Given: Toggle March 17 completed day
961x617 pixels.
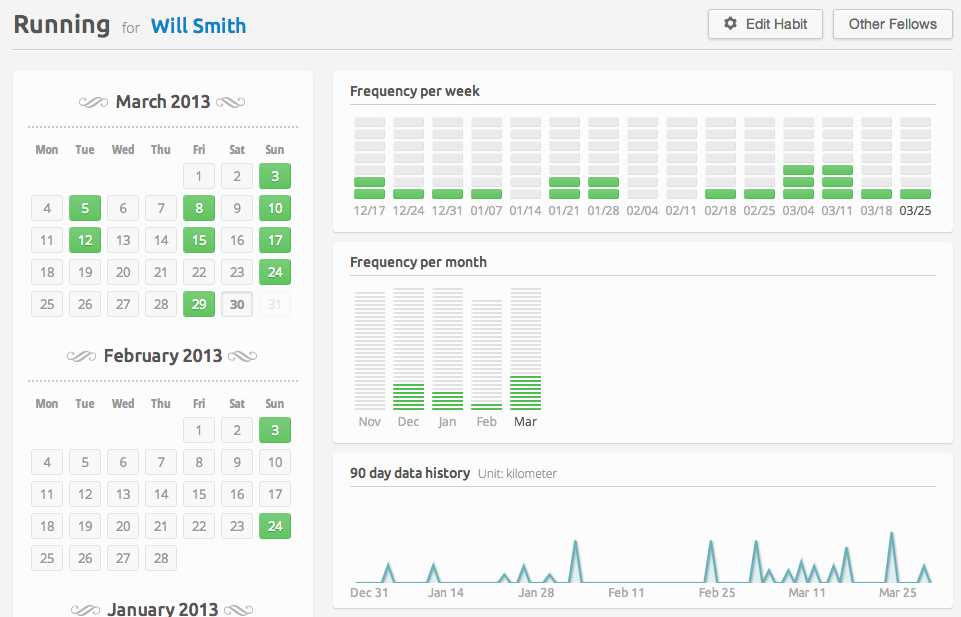Looking at the screenshot, I should [x=275, y=240].
